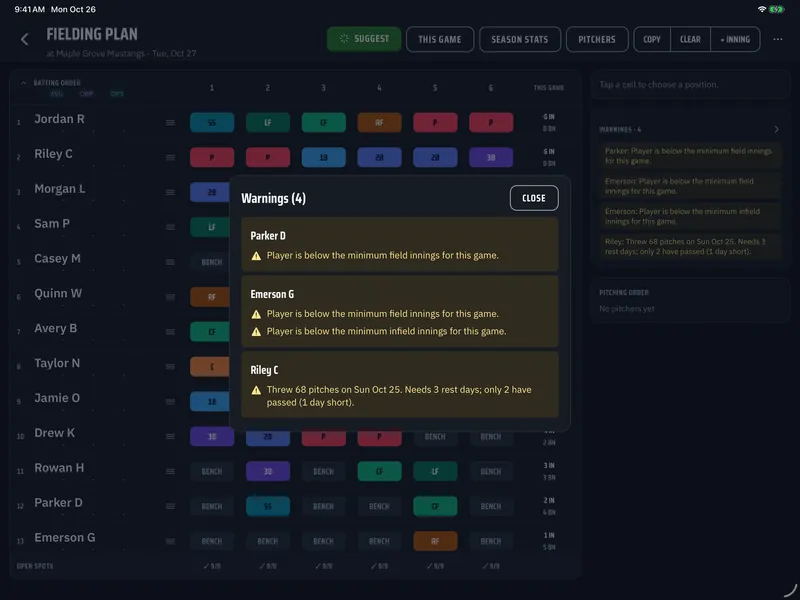The image size is (800, 600).
Task: Select Jordan R's inning 1 SS cell
Action: coord(212,122)
